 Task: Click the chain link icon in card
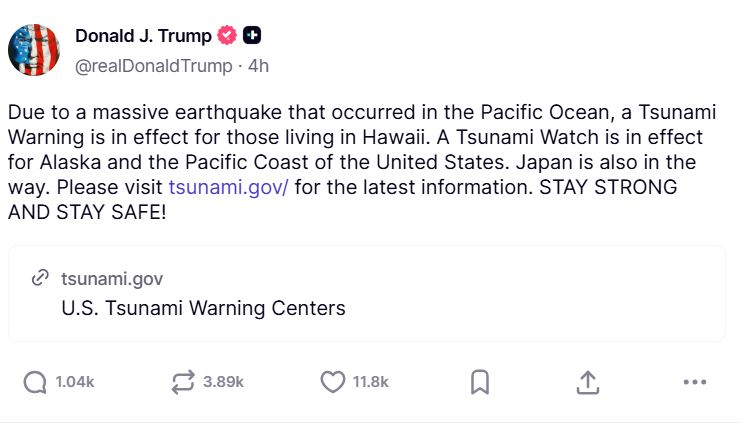[41, 278]
